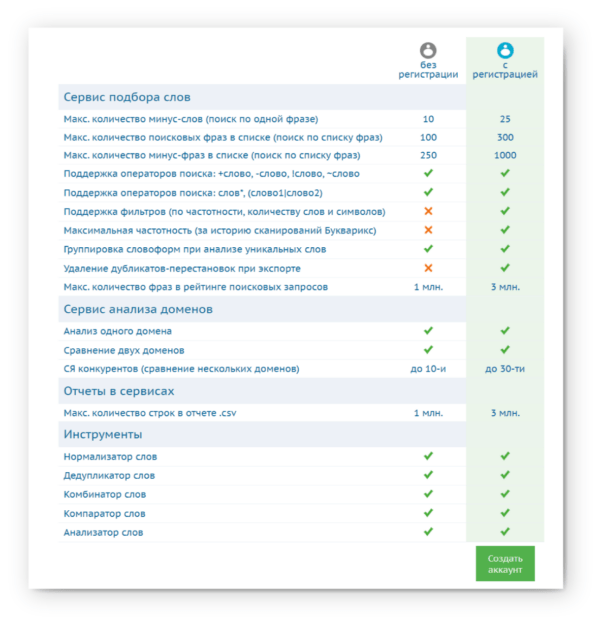Click the registered-column checkmark for 'Сравнение двух доменов'
Viewport: 600px width, 625px height.
[x=505, y=350]
